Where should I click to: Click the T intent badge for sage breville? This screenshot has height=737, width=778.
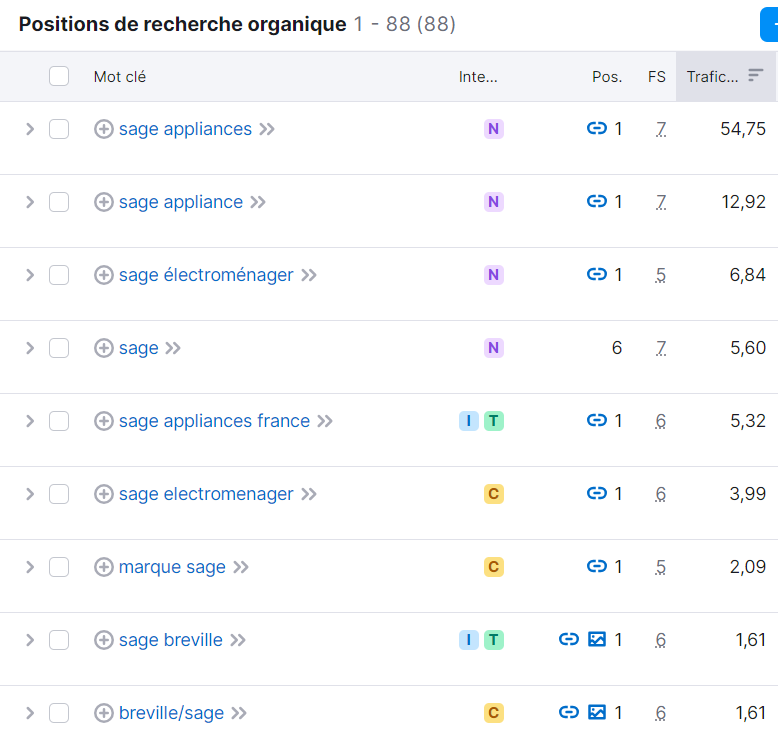(x=494, y=640)
